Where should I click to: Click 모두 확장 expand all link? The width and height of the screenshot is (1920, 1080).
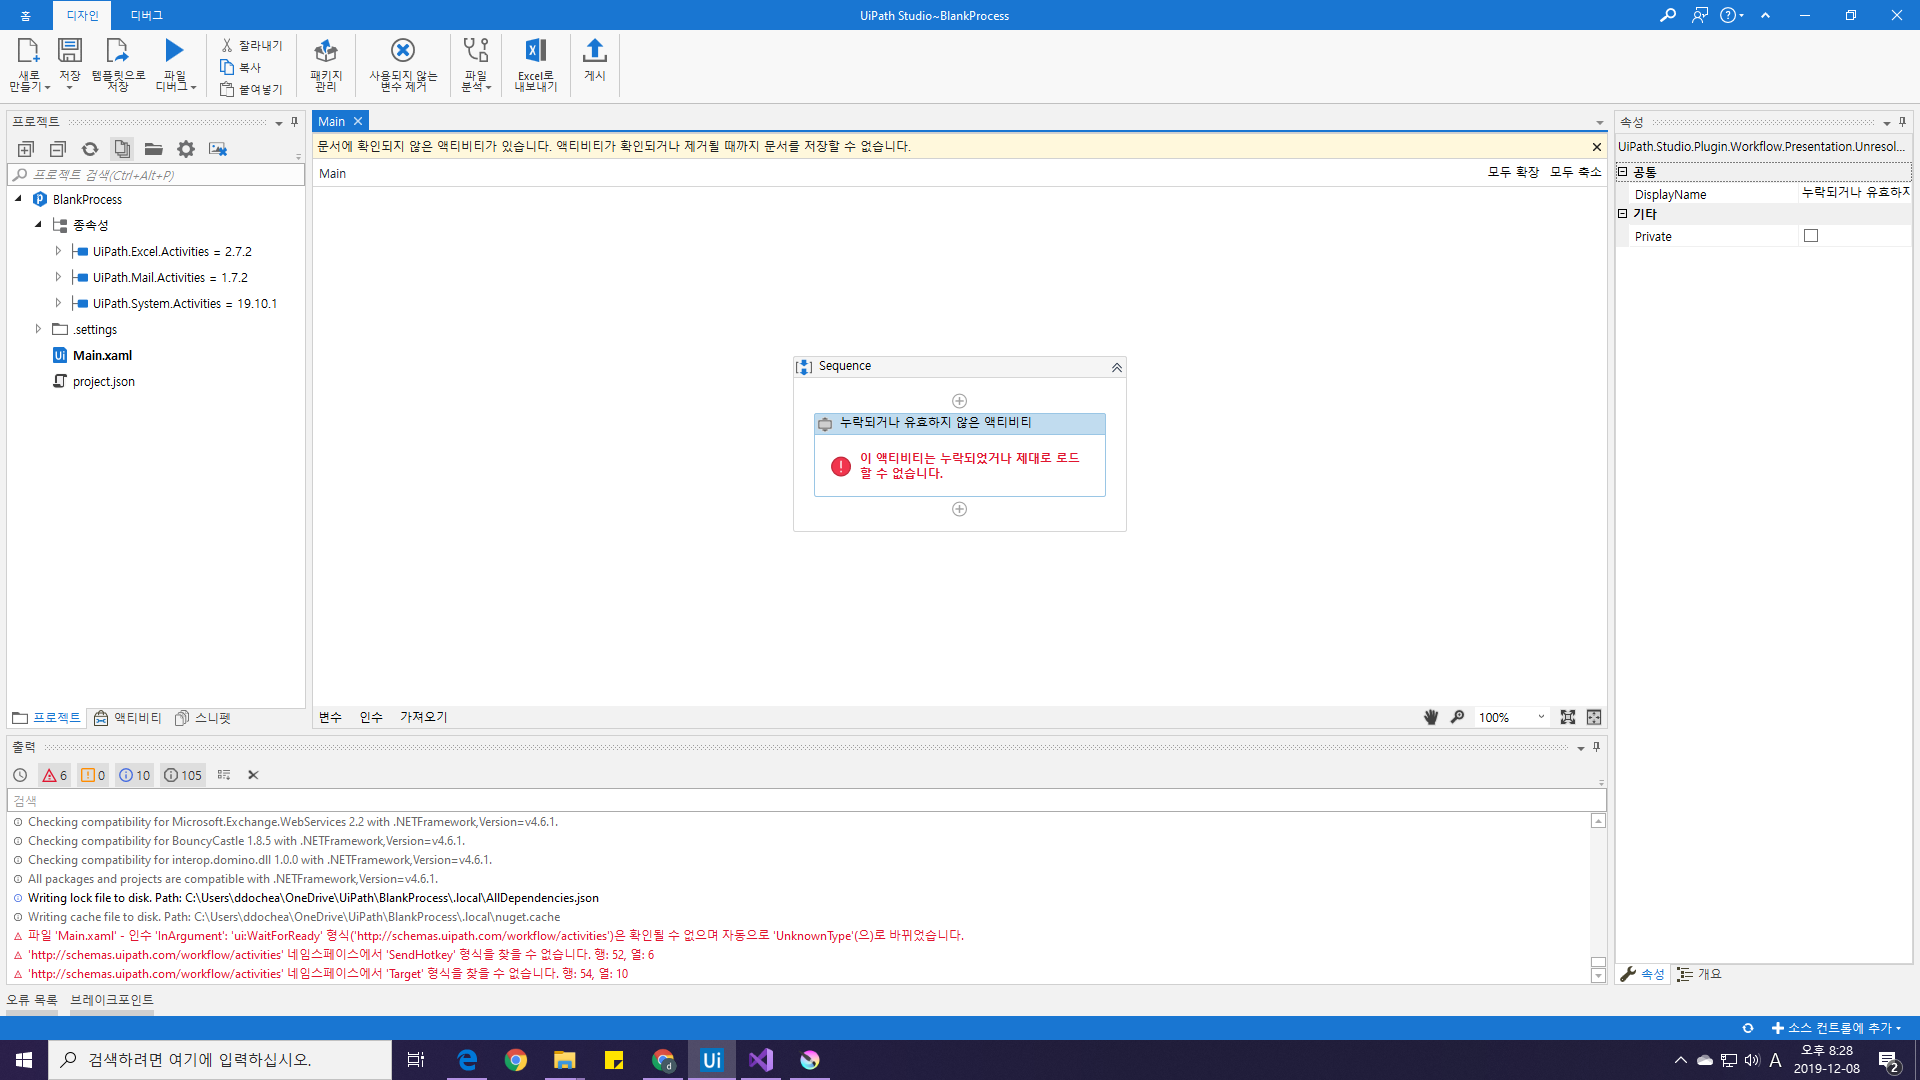click(1513, 172)
